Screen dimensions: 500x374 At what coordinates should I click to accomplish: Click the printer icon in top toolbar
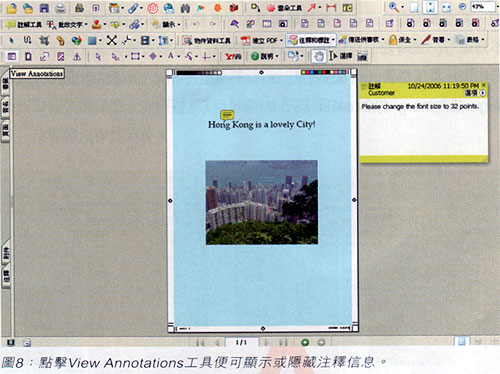point(60,8)
